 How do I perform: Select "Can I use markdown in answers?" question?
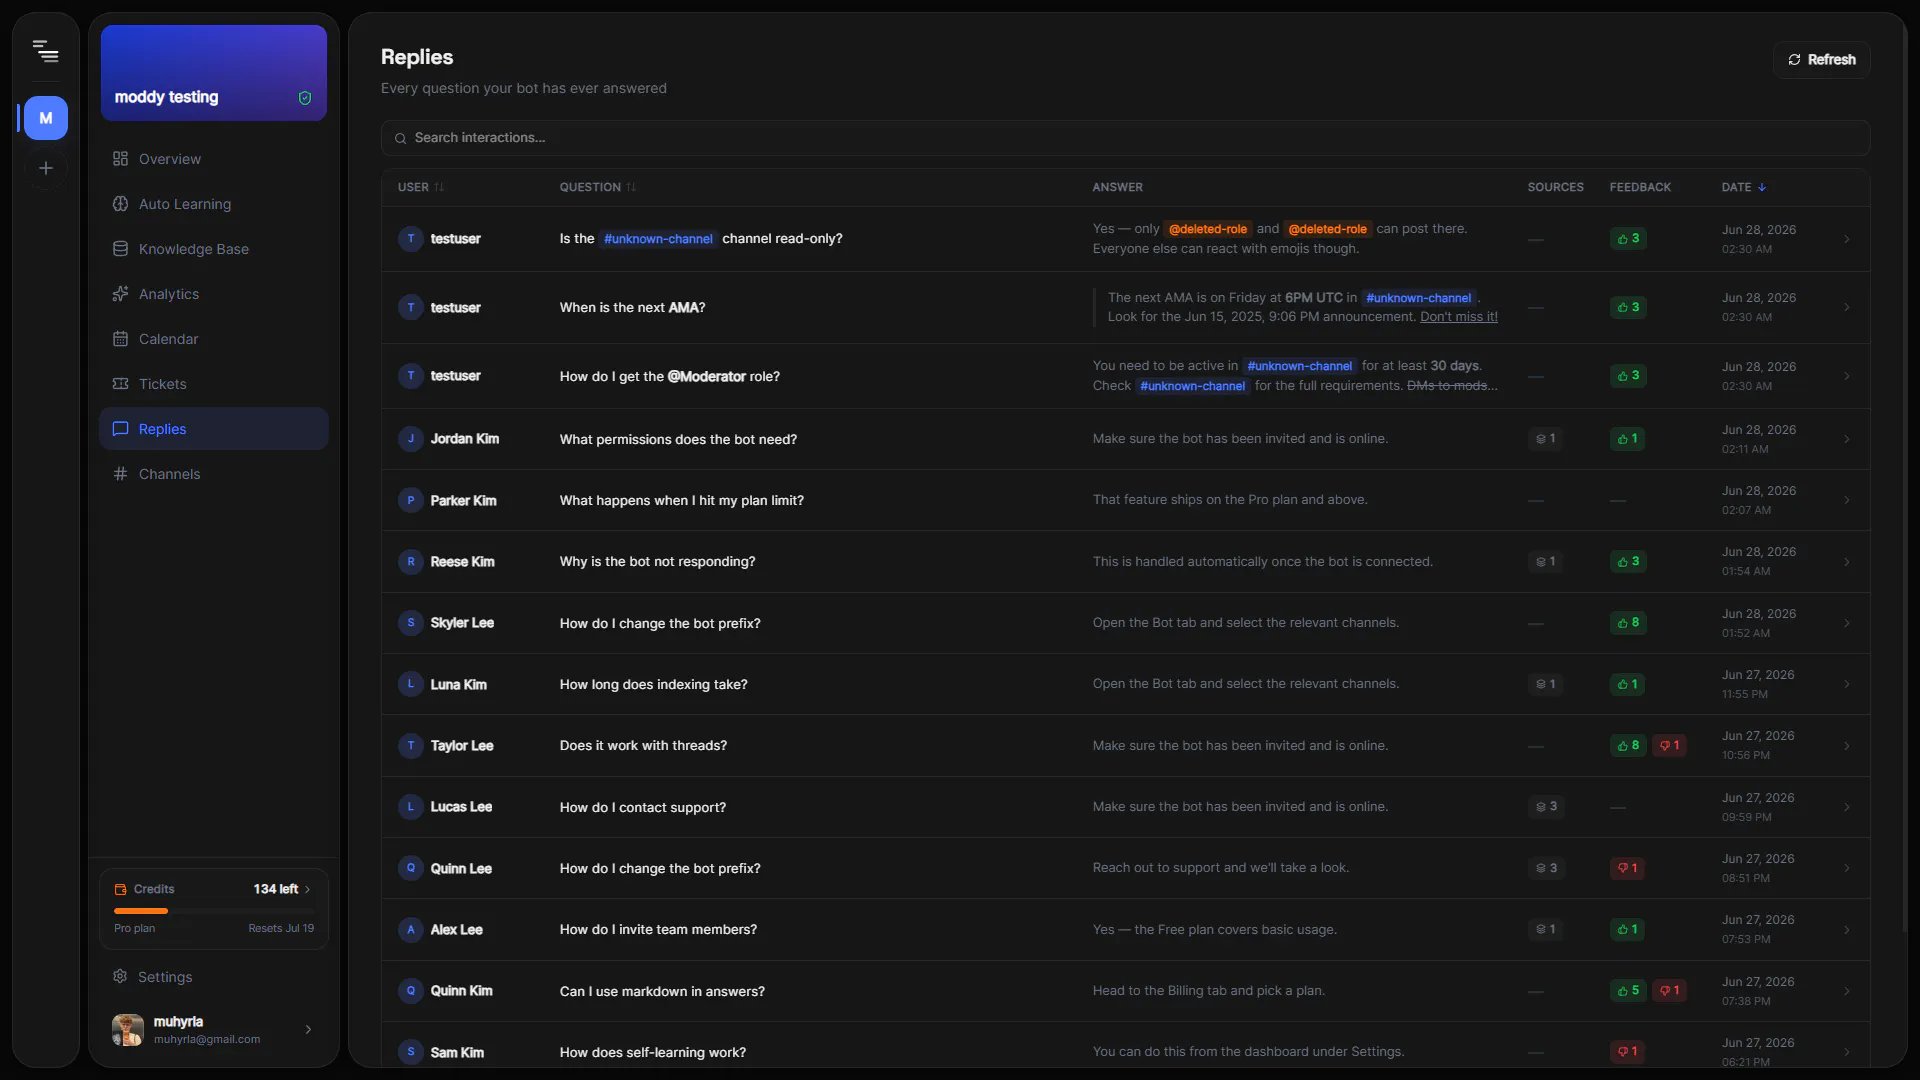[x=662, y=992]
